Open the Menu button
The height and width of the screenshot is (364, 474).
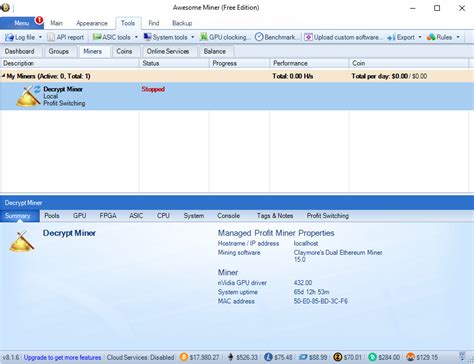[x=22, y=23]
